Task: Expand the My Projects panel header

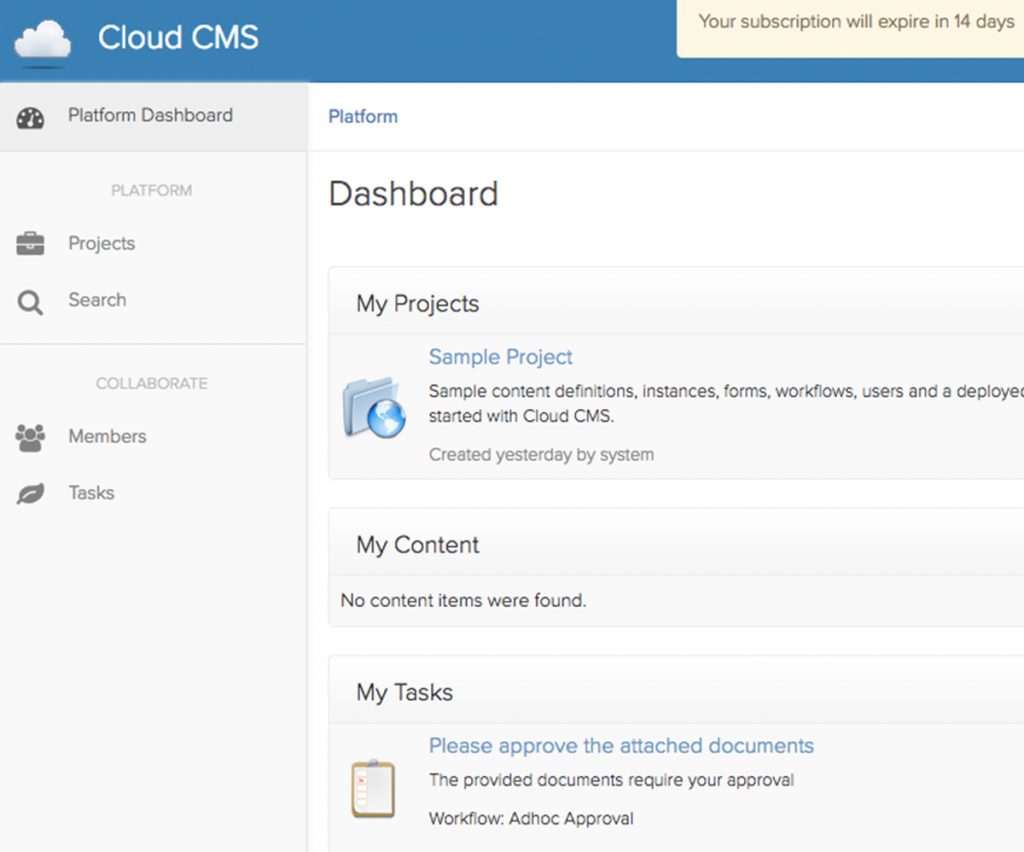Action: coord(417,303)
